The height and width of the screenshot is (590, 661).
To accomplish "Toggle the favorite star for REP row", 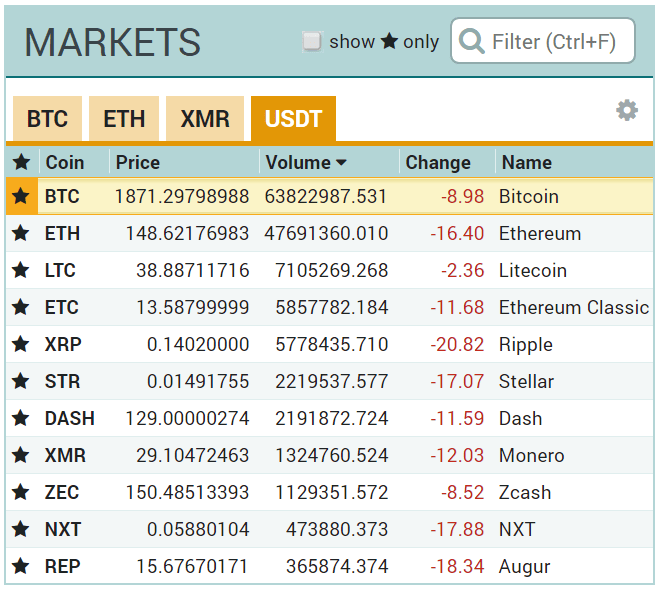I will coord(21,566).
